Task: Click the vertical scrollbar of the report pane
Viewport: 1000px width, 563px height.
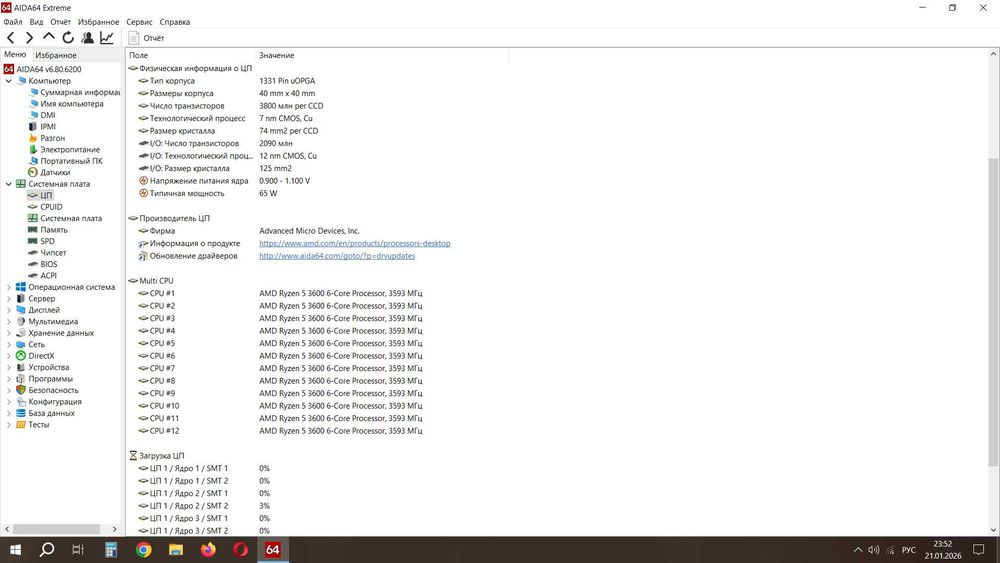Action: pyautogui.click(x=994, y=312)
